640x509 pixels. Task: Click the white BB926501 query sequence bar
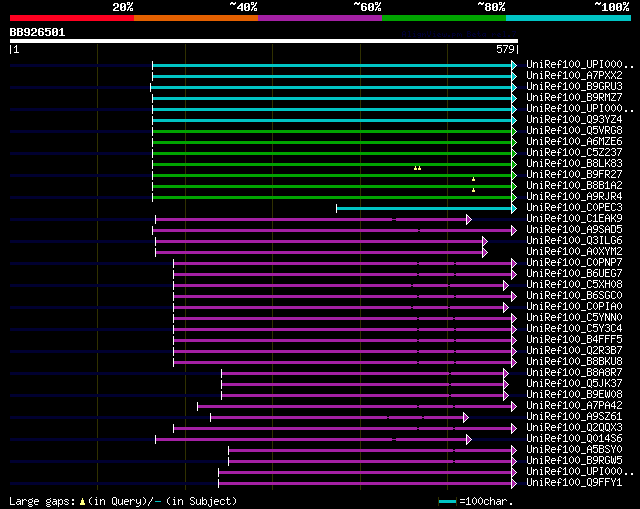coord(264,41)
